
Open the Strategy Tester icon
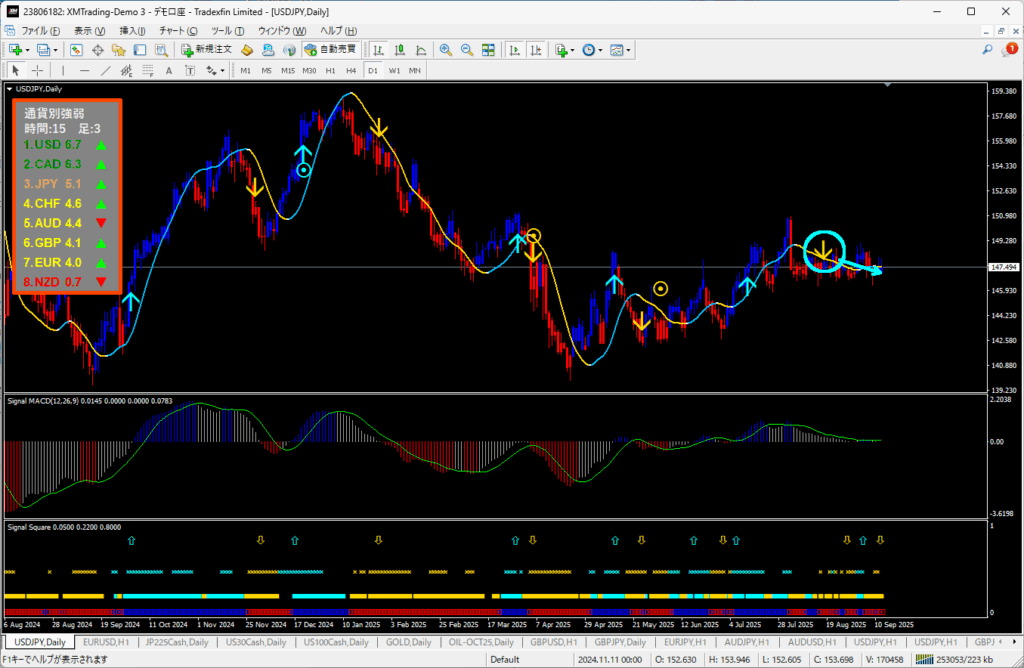point(161,50)
